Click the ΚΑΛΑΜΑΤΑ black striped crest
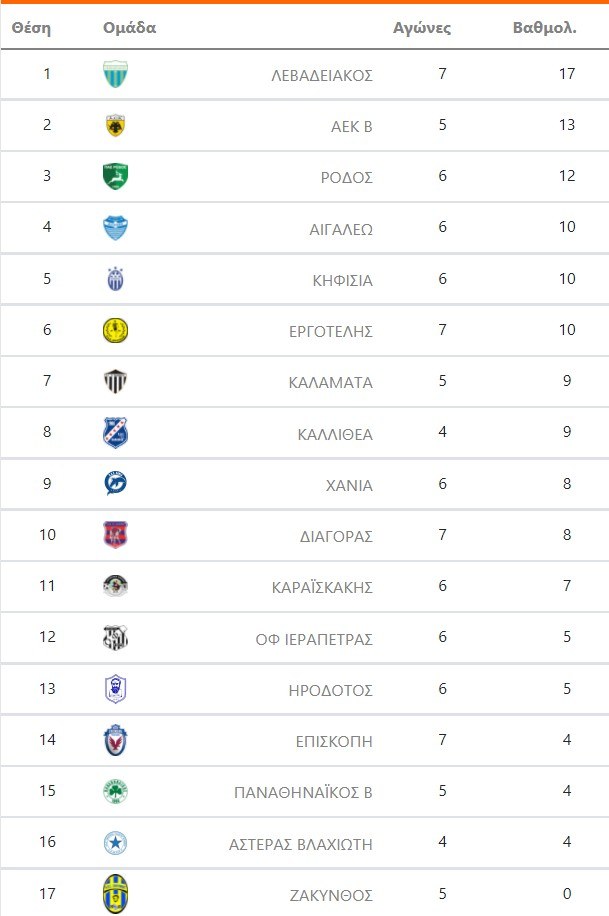This screenshot has width=609, height=916. (115, 382)
